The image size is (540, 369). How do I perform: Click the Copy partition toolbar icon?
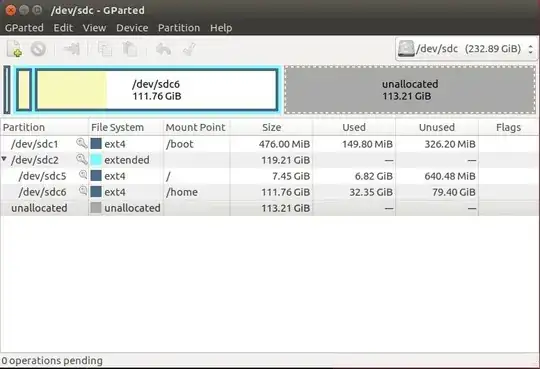(105, 49)
